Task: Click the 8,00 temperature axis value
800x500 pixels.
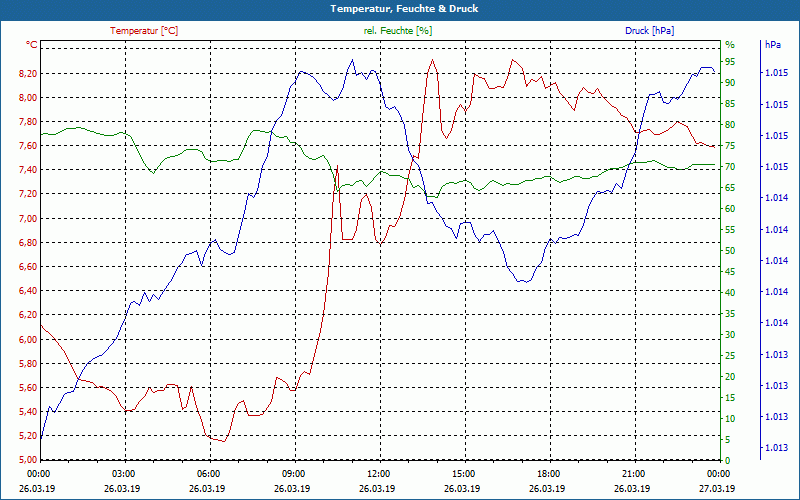Action: [x=28, y=97]
